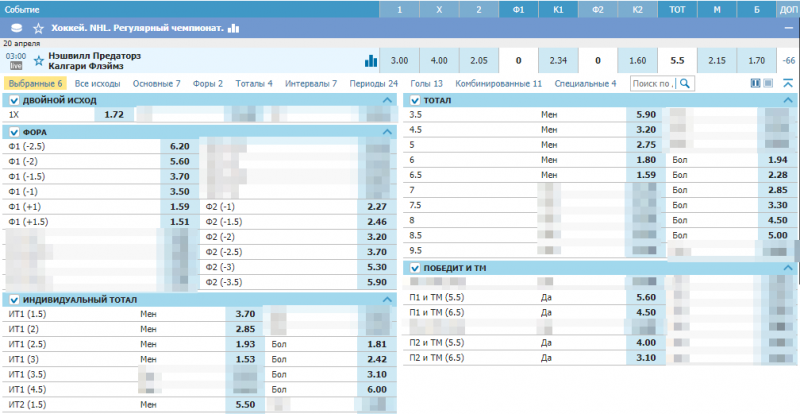This screenshot has height=414, width=800.
Task: Collapse the ИНДИВИДУАЛЬНЫЙ ТОТАЛ section
Action: [387, 299]
